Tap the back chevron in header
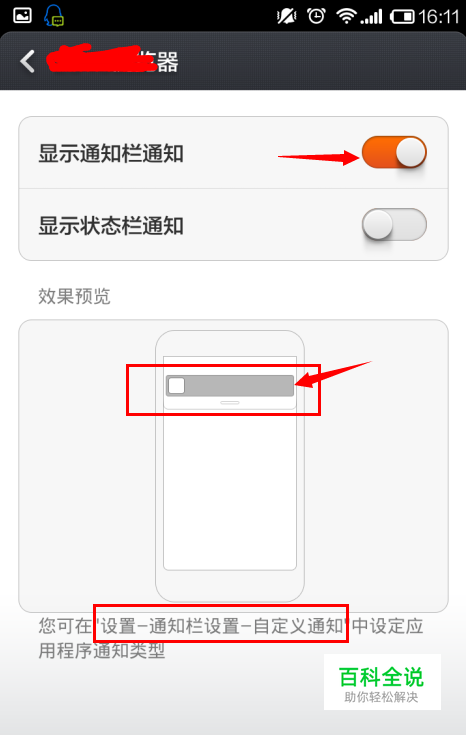The image size is (466, 735). 27,61
